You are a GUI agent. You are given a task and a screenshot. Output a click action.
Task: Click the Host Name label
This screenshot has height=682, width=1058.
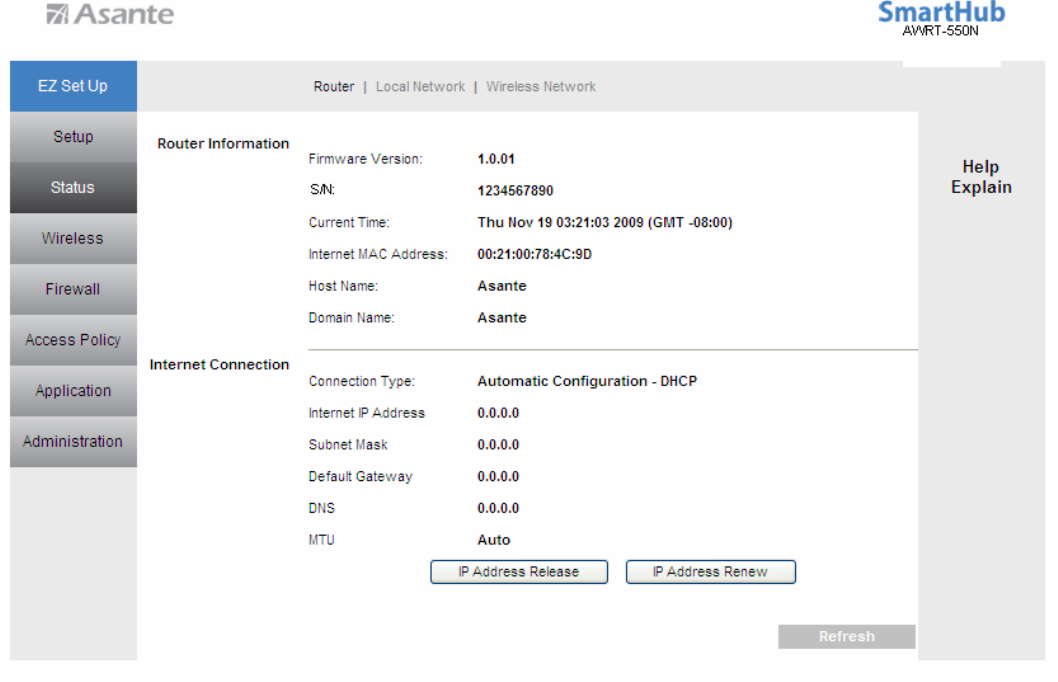click(343, 286)
